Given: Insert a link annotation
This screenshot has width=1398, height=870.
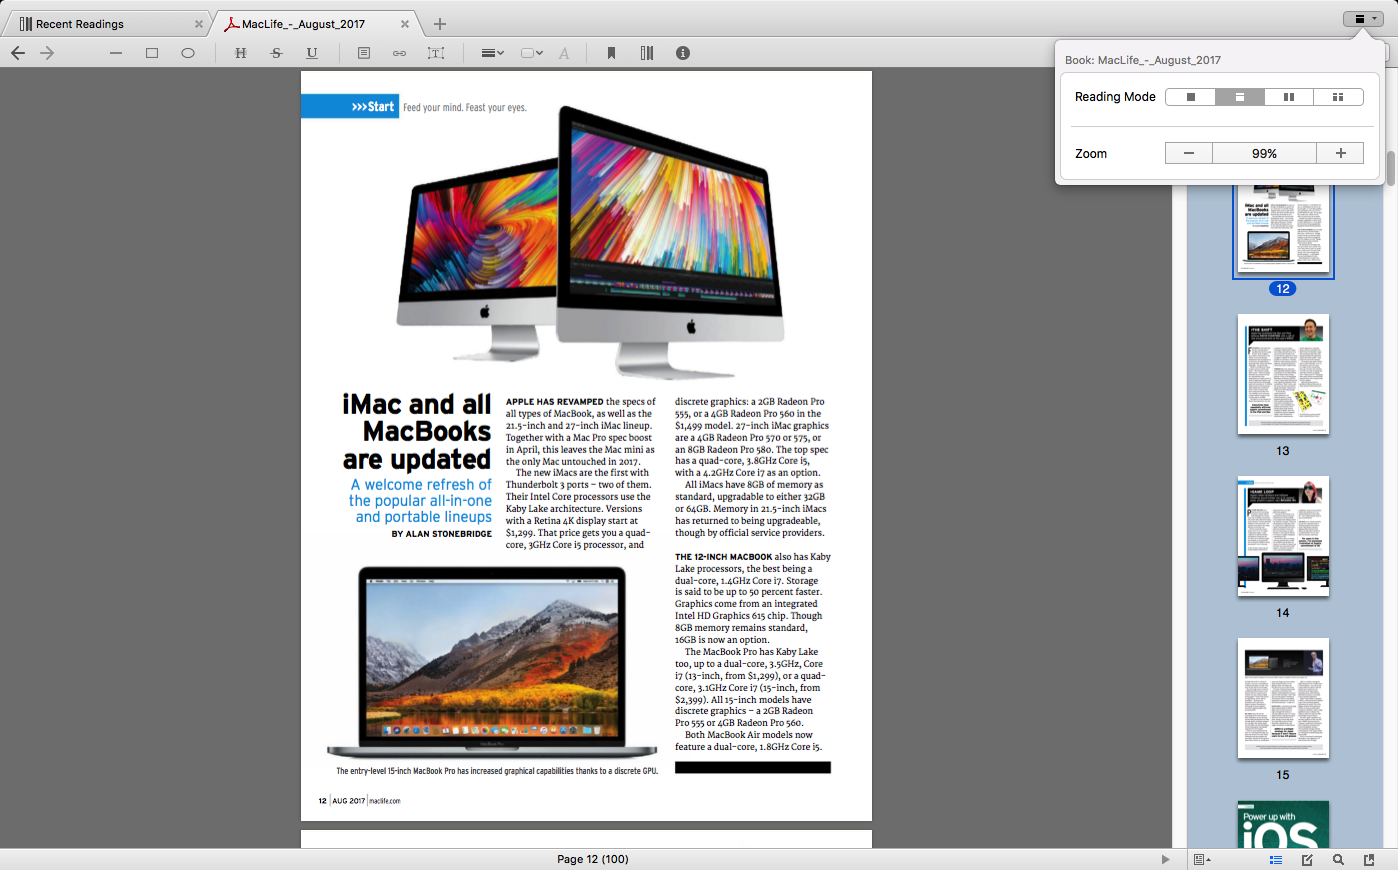Looking at the screenshot, I should (x=399, y=53).
